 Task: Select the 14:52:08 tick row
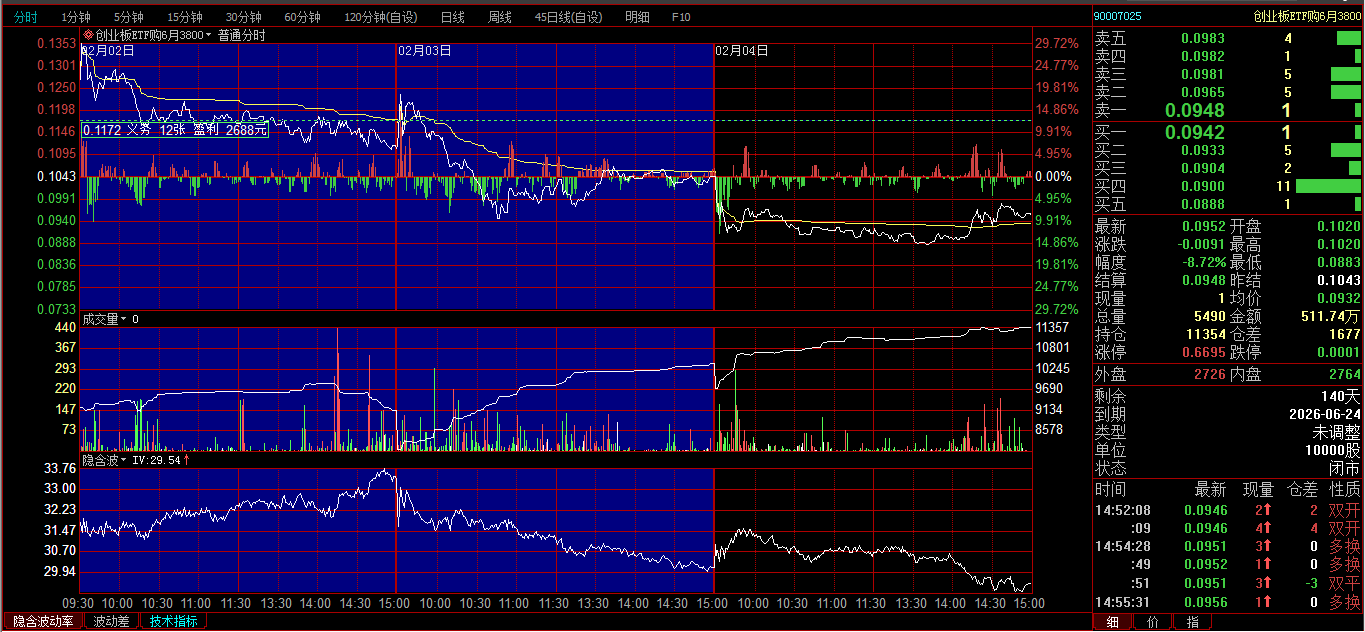[1228, 510]
